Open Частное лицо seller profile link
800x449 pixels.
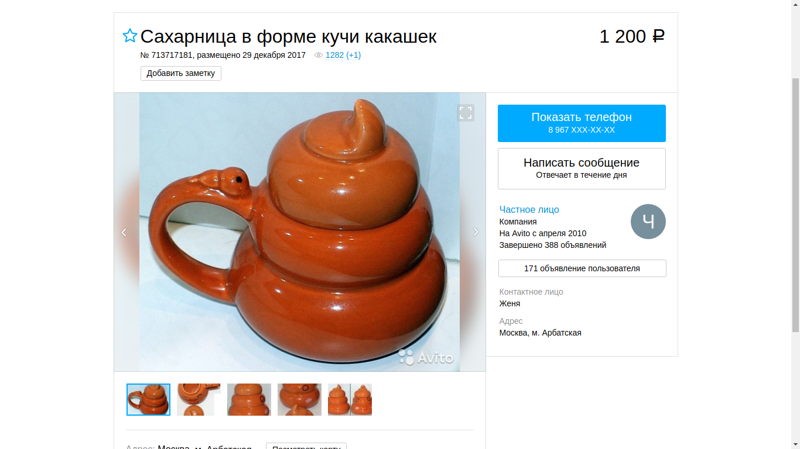click(x=529, y=209)
